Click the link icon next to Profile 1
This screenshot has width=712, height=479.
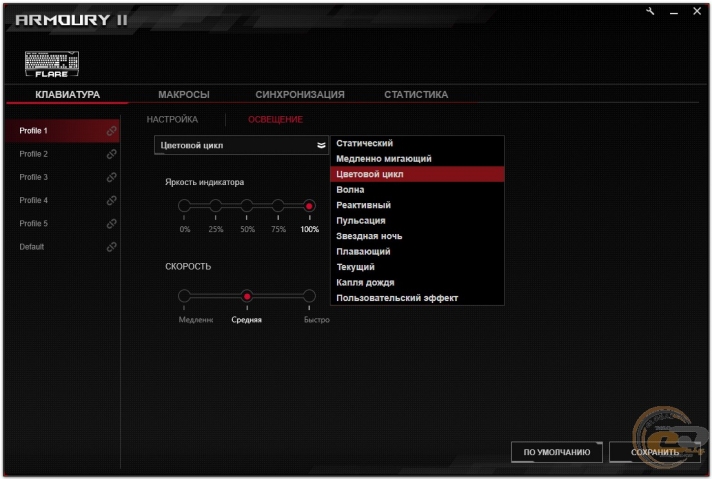111,131
